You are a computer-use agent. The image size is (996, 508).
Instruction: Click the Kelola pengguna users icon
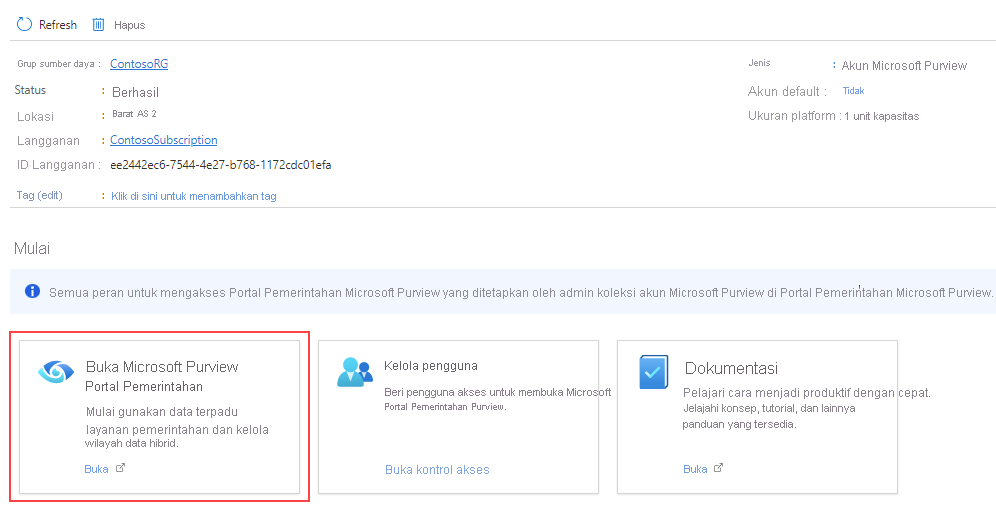point(354,372)
